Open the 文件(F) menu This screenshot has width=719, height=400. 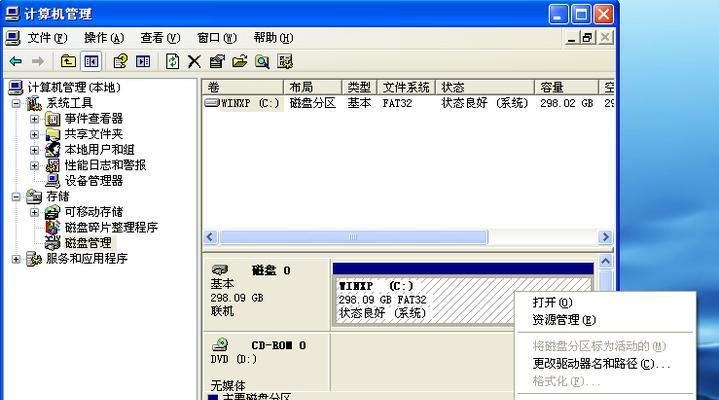[x=47, y=38]
